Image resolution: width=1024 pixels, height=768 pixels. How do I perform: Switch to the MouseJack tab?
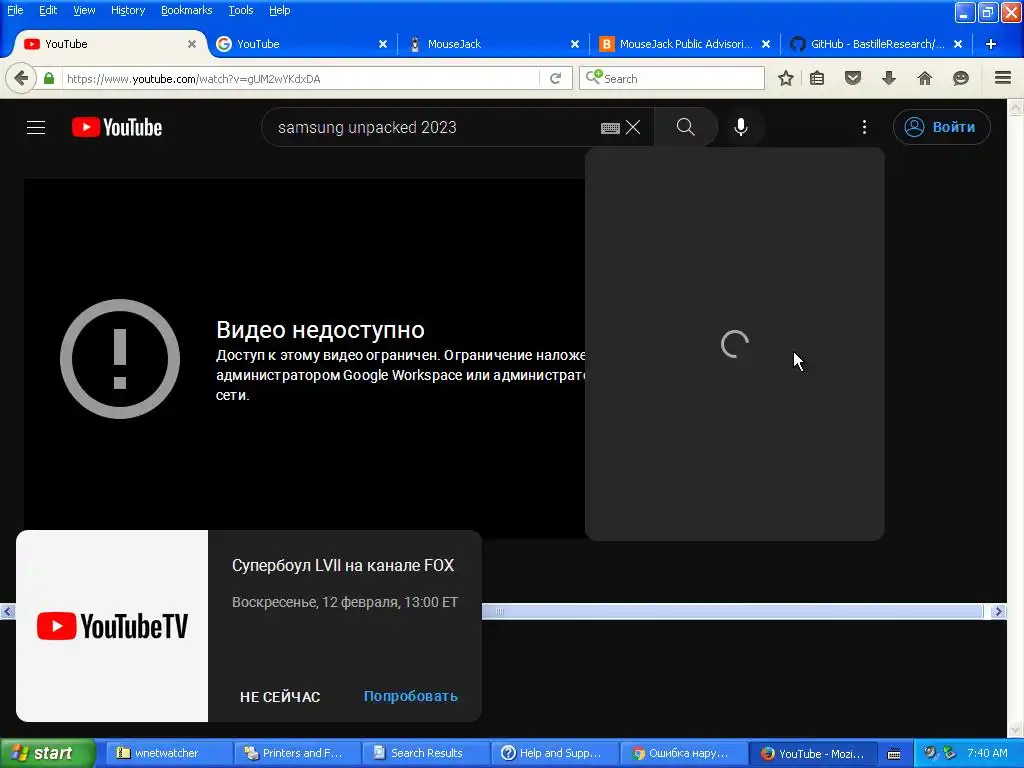(494, 44)
